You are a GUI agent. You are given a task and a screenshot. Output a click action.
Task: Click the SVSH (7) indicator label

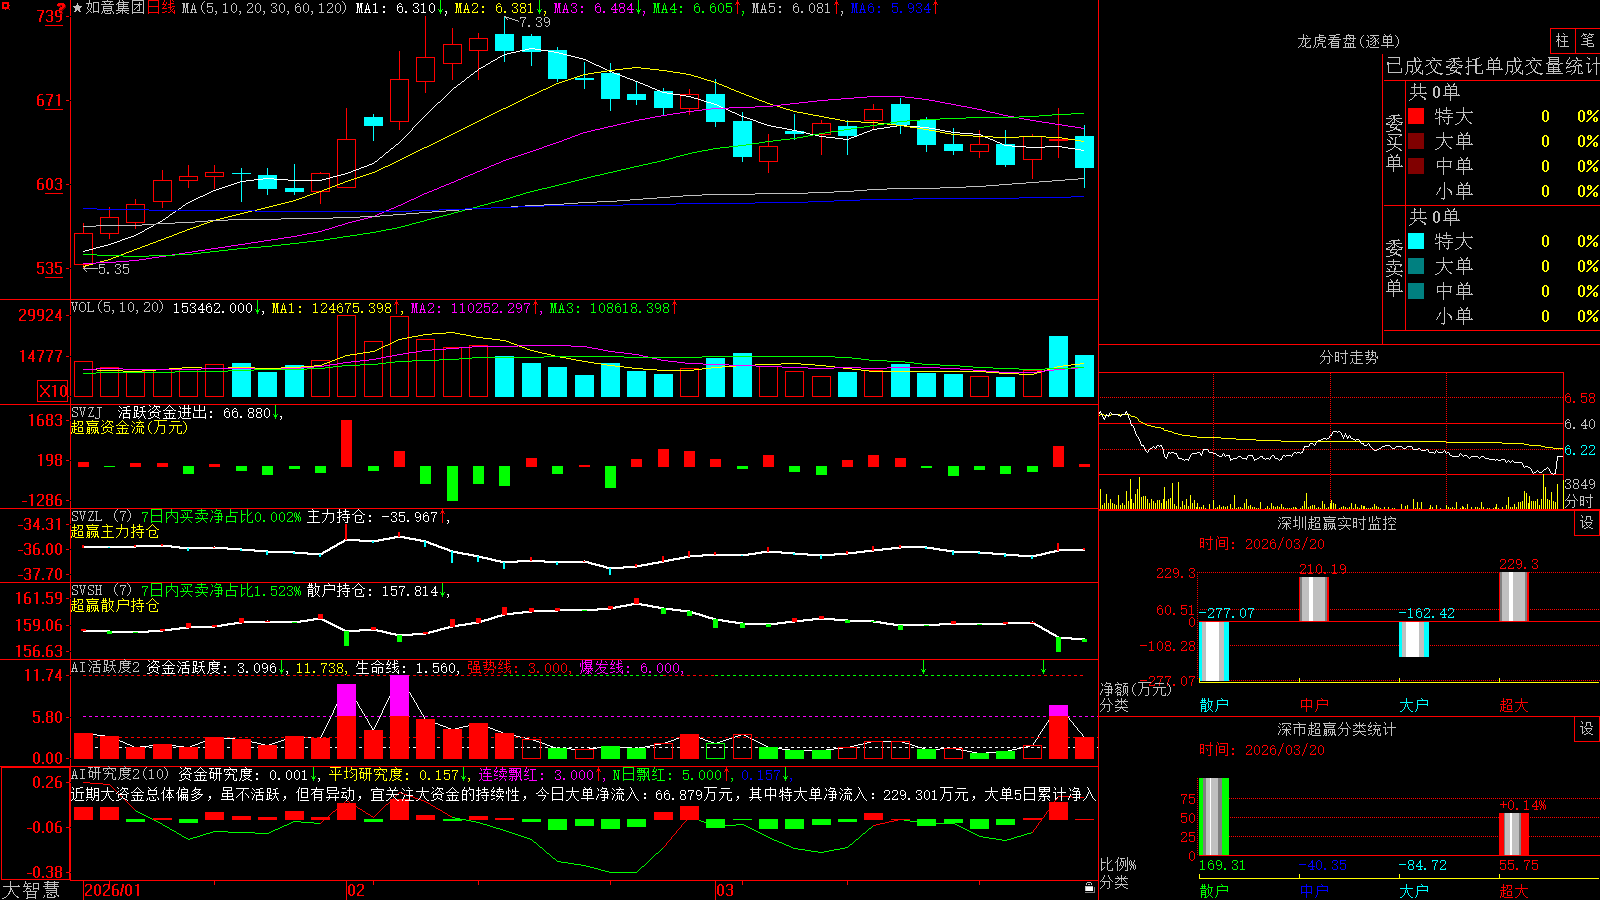tap(101, 591)
